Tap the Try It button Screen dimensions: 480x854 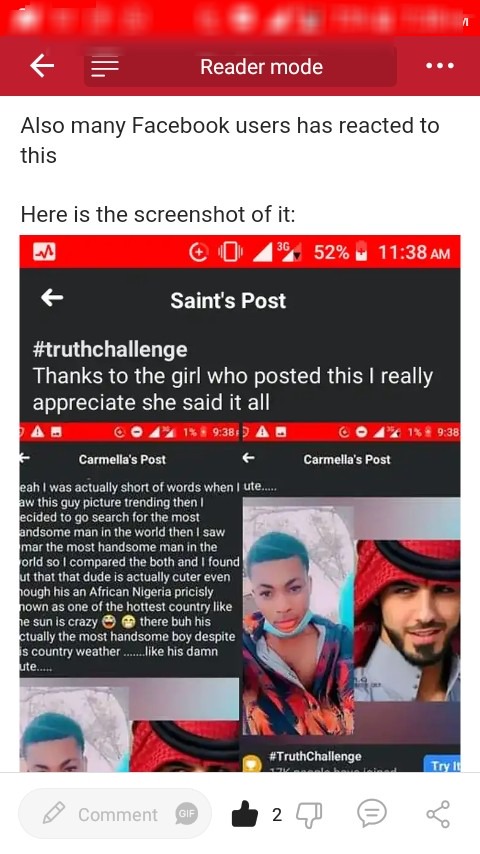click(x=442, y=764)
